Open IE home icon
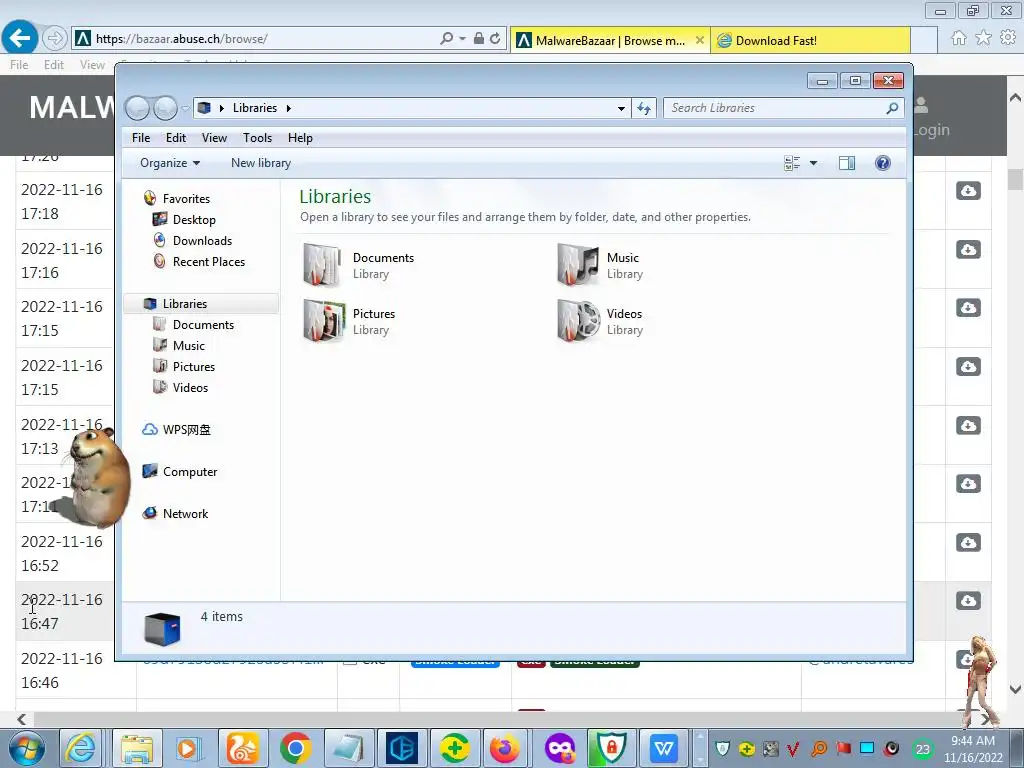This screenshot has width=1024, height=768. coord(959,38)
